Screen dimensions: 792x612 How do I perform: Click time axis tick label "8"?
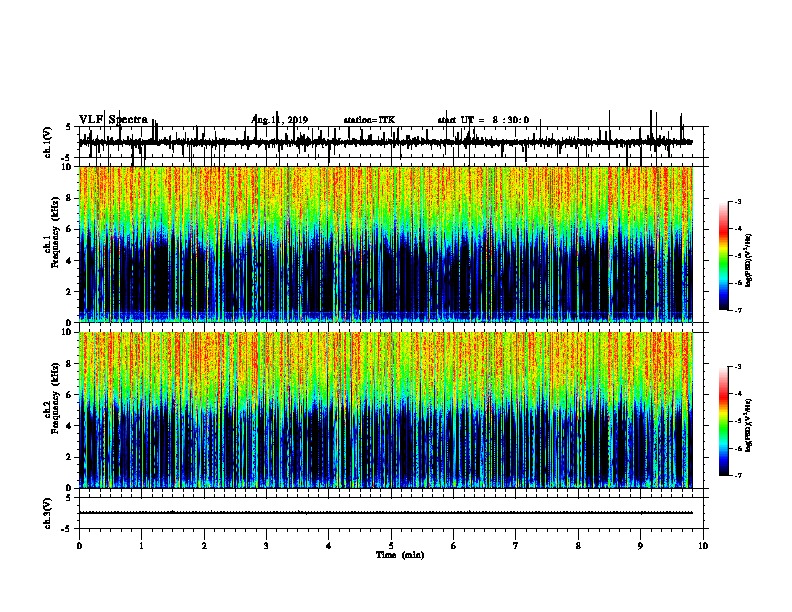point(578,546)
